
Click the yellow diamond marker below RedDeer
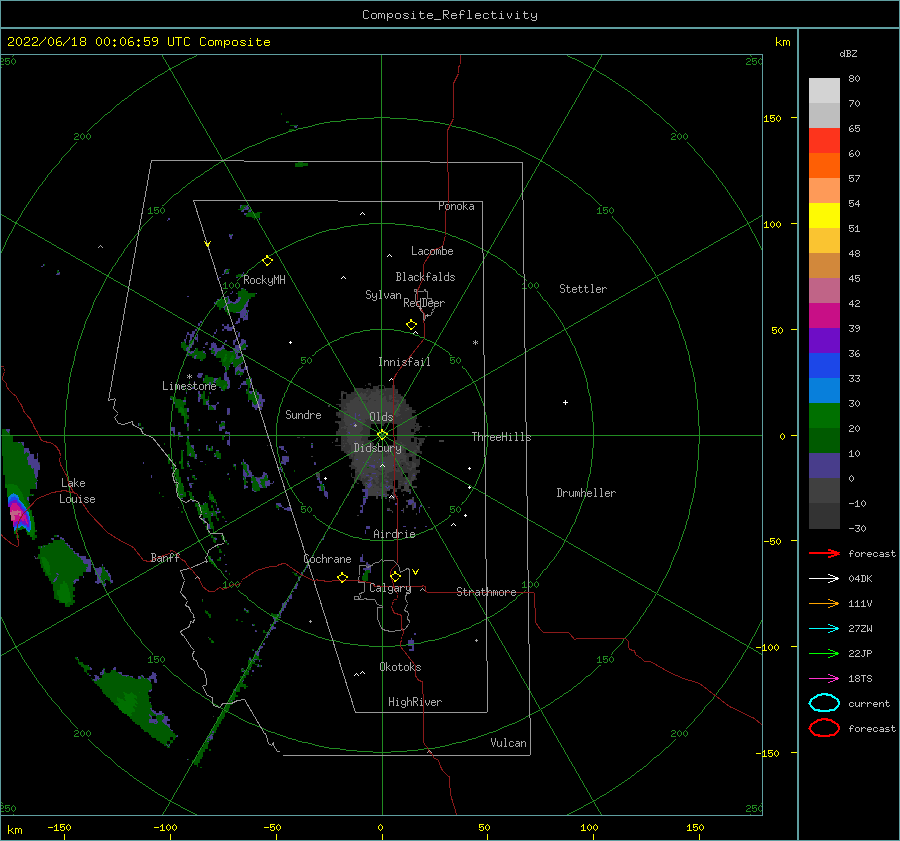pyautogui.click(x=411, y=325)
